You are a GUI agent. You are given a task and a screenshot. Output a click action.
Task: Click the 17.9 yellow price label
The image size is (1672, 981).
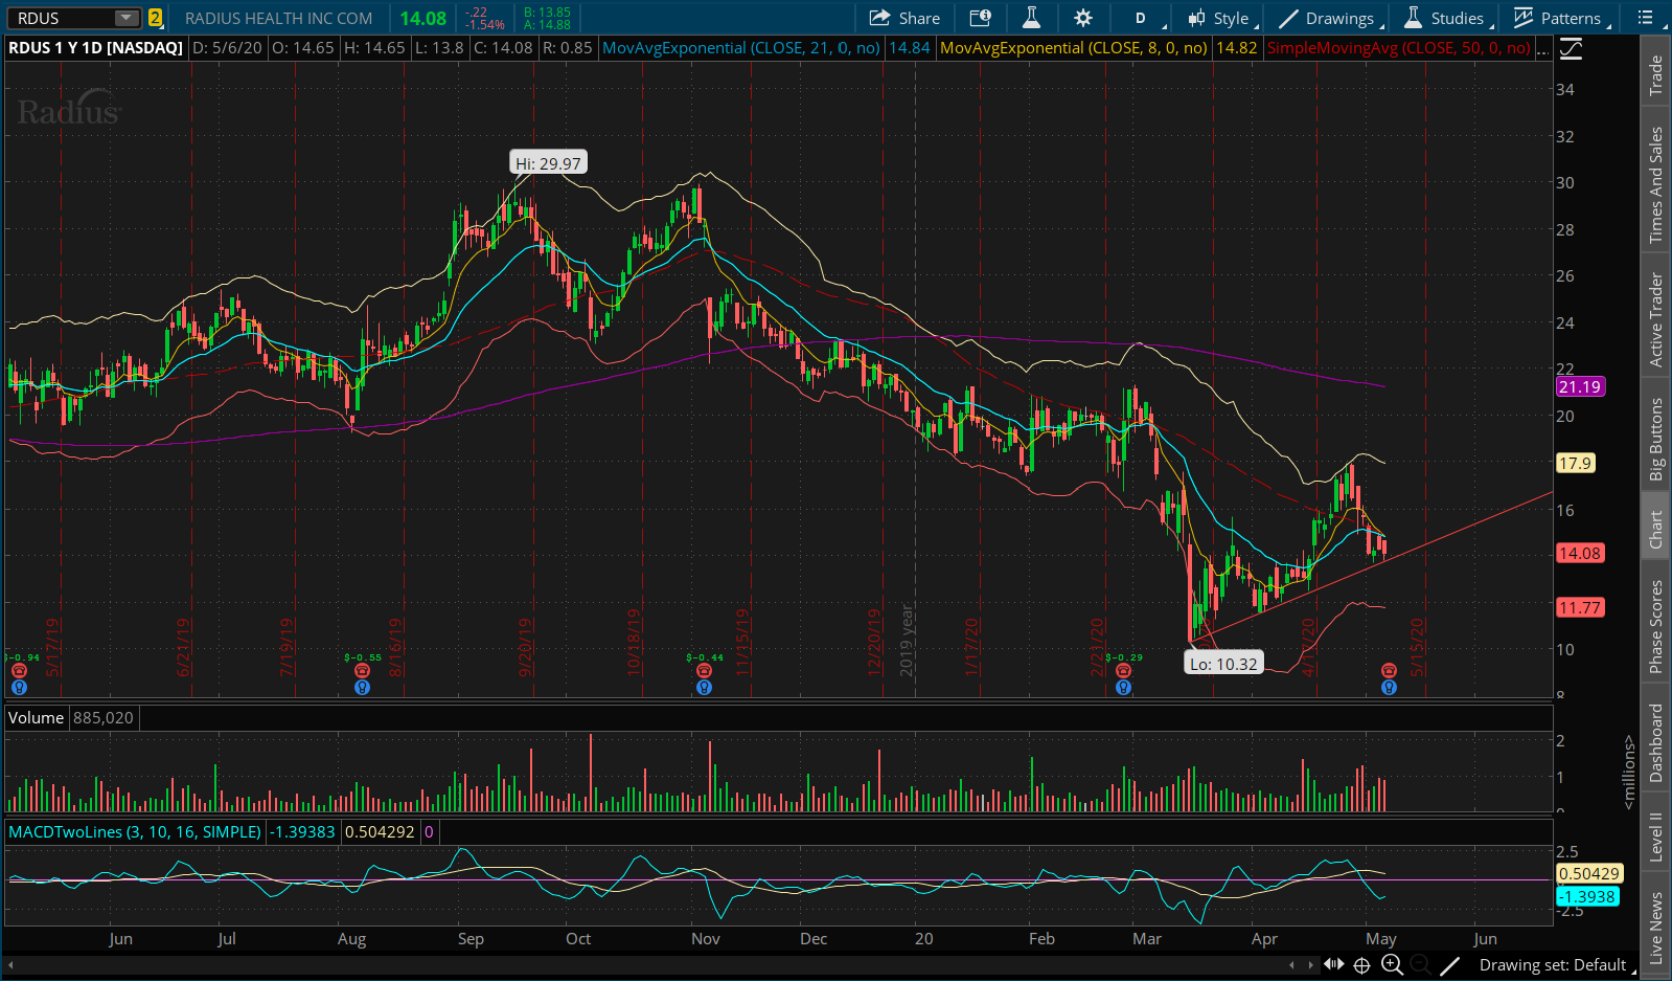pyautogui.click(x=1575, y=463)
